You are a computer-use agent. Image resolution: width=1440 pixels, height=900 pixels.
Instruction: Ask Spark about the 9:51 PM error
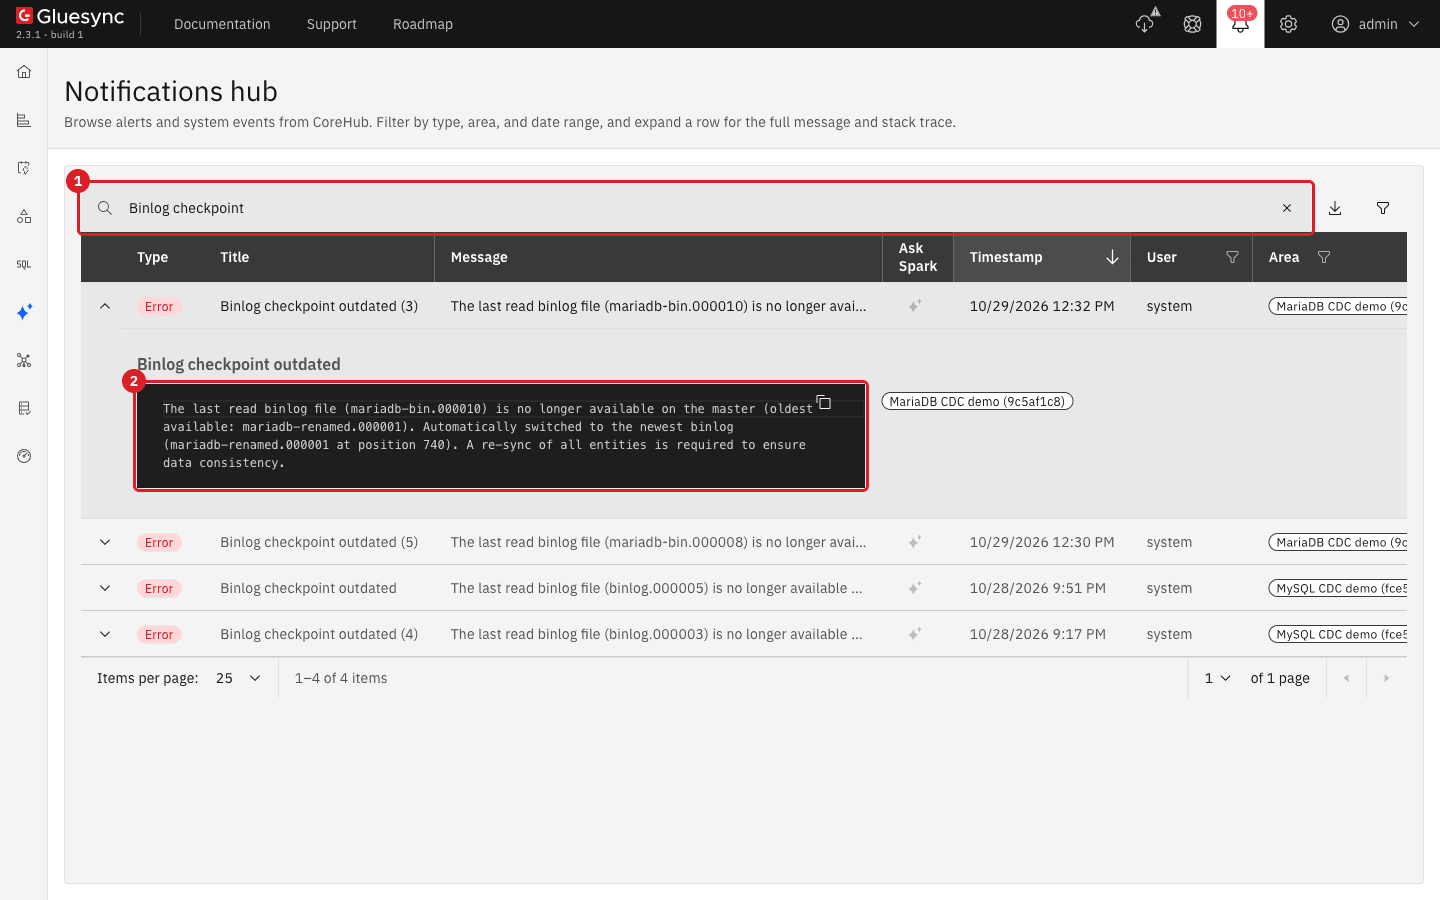[x=915, y=588]
